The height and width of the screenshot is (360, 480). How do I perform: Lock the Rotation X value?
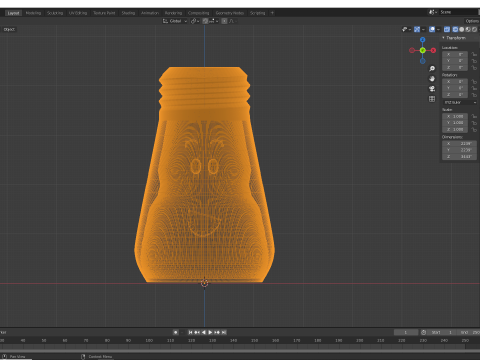(474, 82)
